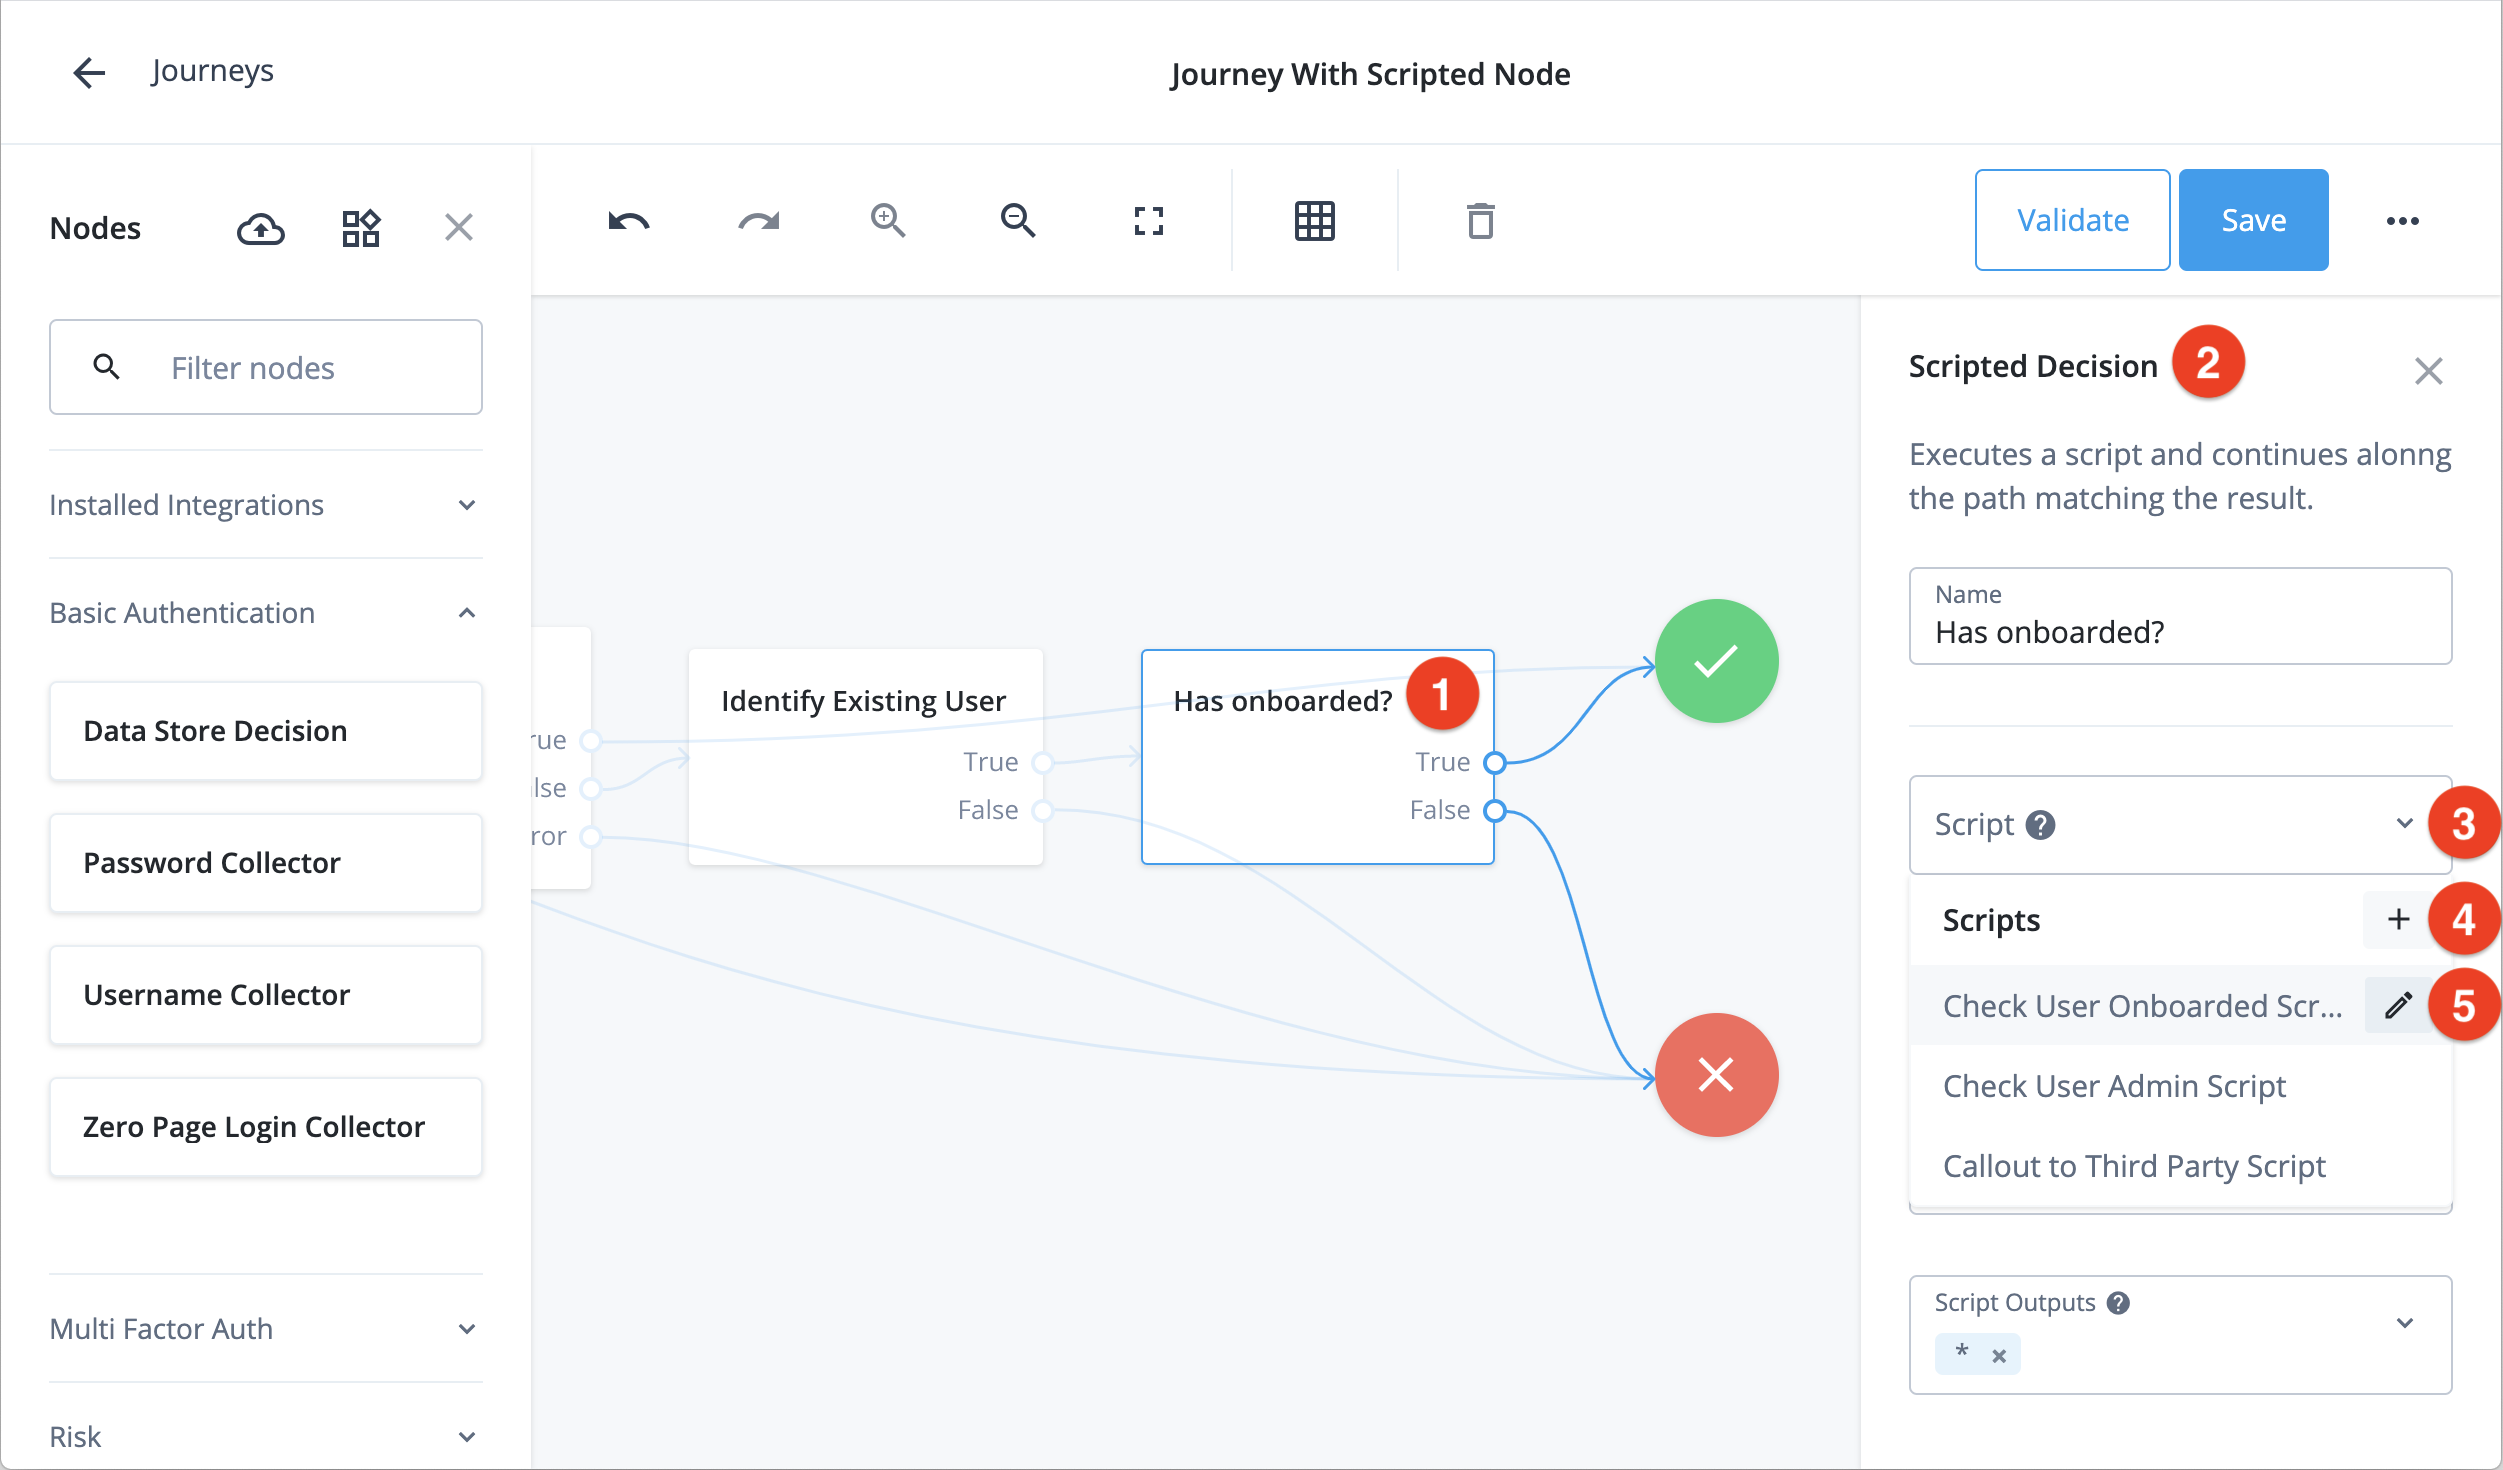Click the Validate button

[2073, 220]
